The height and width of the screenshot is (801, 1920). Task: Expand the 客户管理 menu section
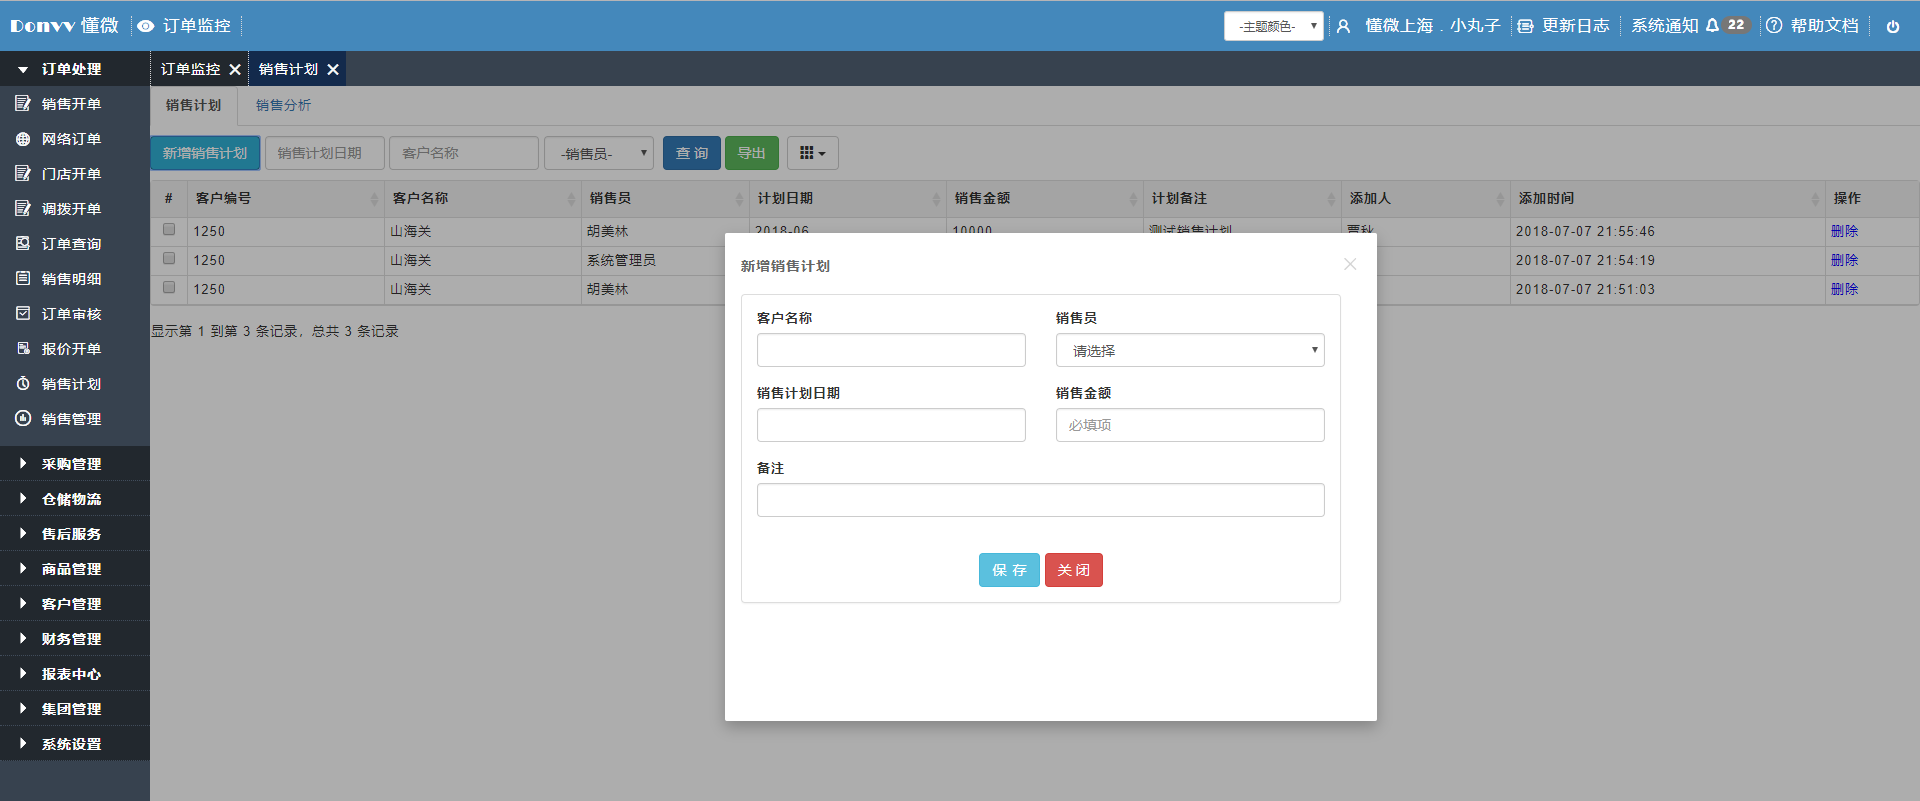coord(75,603)
